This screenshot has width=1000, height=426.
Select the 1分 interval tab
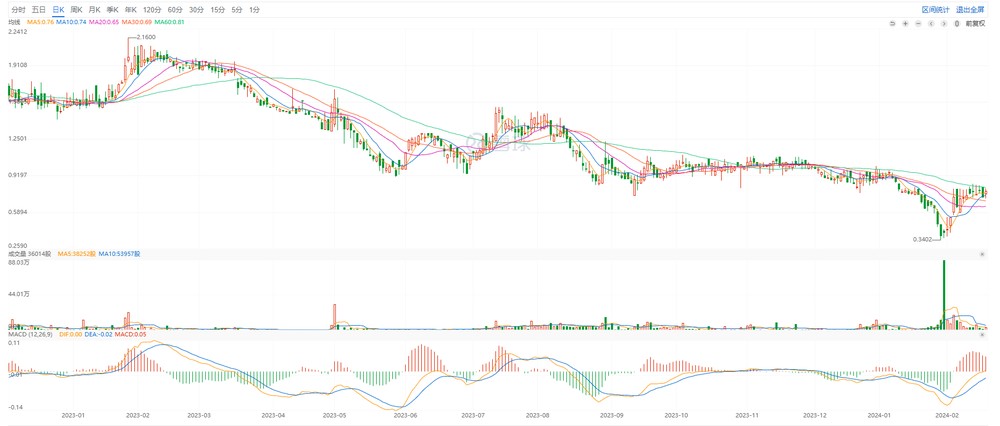[255, 9]
